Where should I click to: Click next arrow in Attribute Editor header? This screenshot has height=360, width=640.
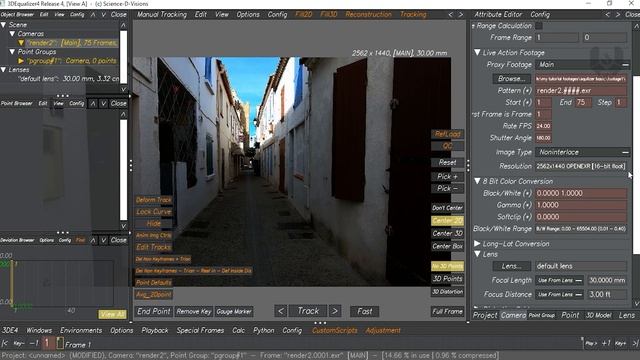(618, 14)
